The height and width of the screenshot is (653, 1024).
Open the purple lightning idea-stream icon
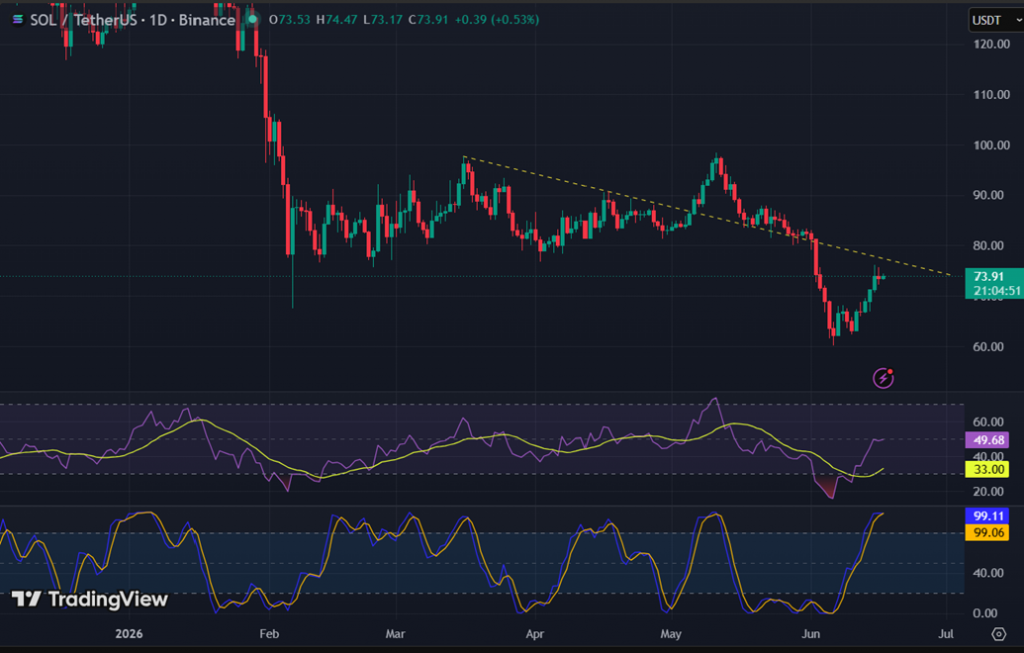tap(883, 377)
